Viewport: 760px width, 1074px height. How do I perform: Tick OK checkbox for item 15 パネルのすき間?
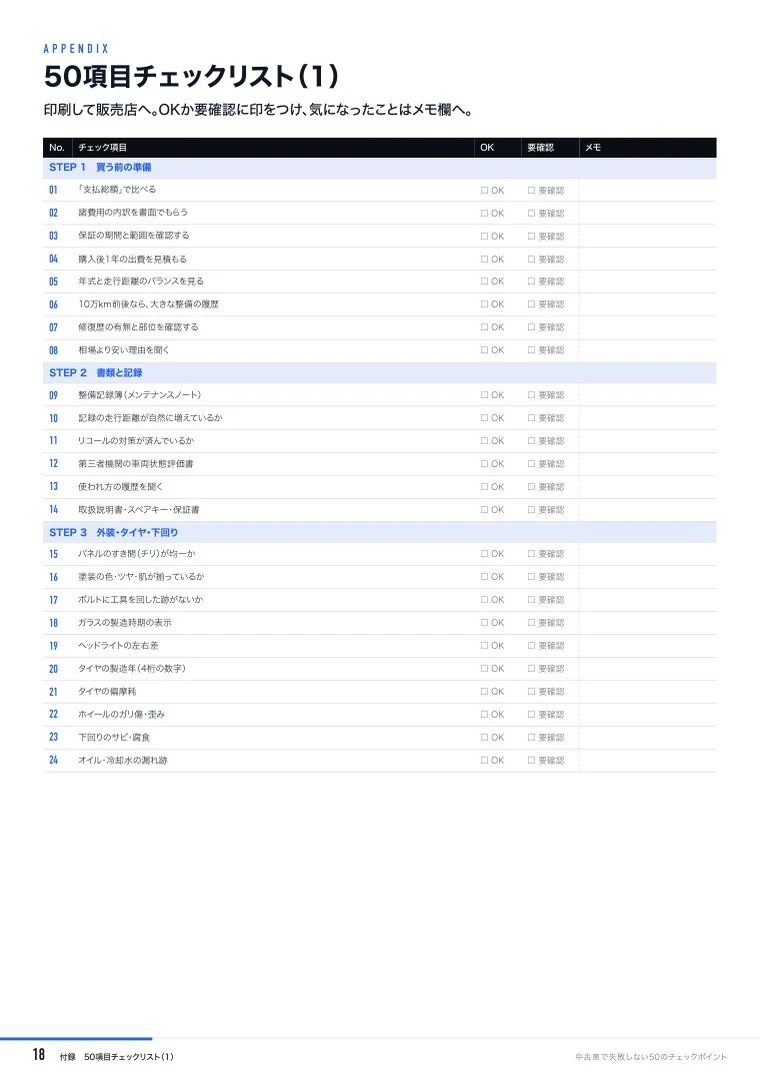coord(484,553)
